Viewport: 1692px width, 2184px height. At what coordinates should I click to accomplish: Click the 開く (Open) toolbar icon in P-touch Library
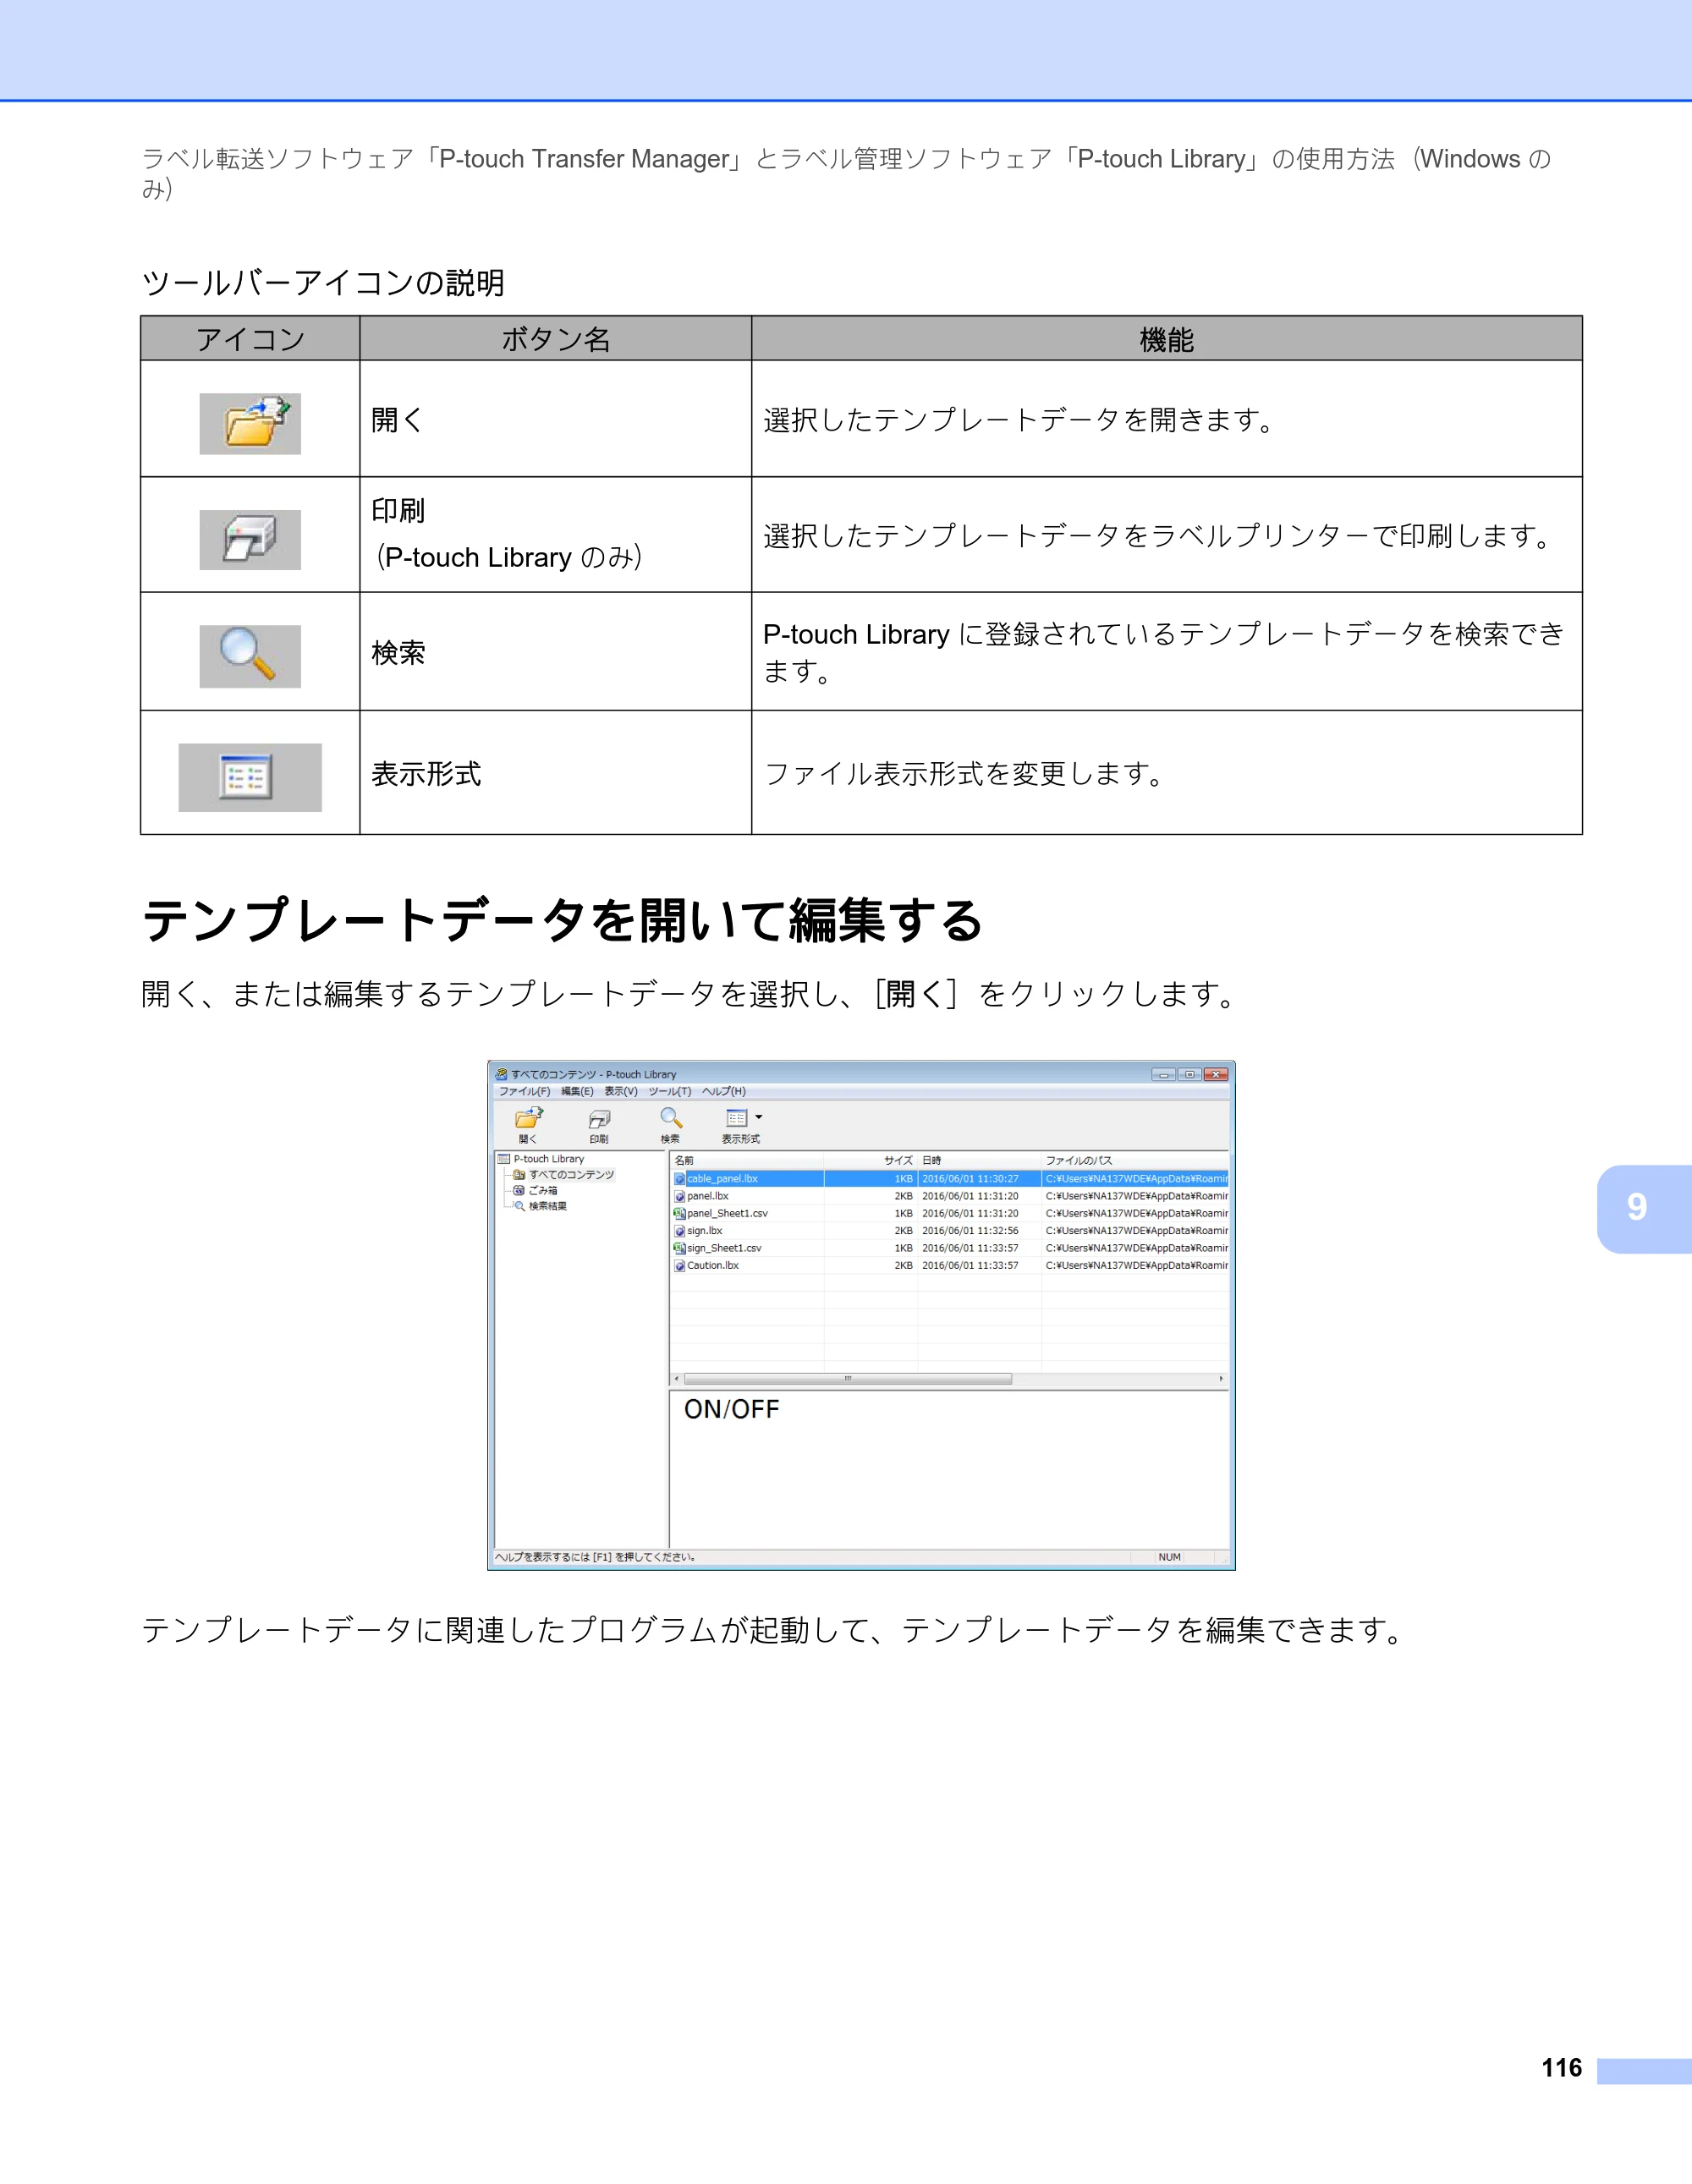coord(528,1119)
